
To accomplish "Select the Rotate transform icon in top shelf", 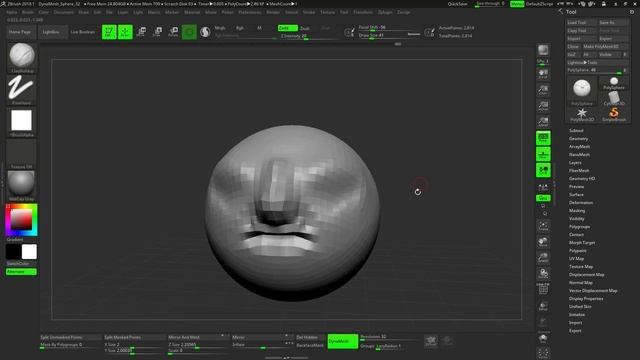I will point(173,31).
